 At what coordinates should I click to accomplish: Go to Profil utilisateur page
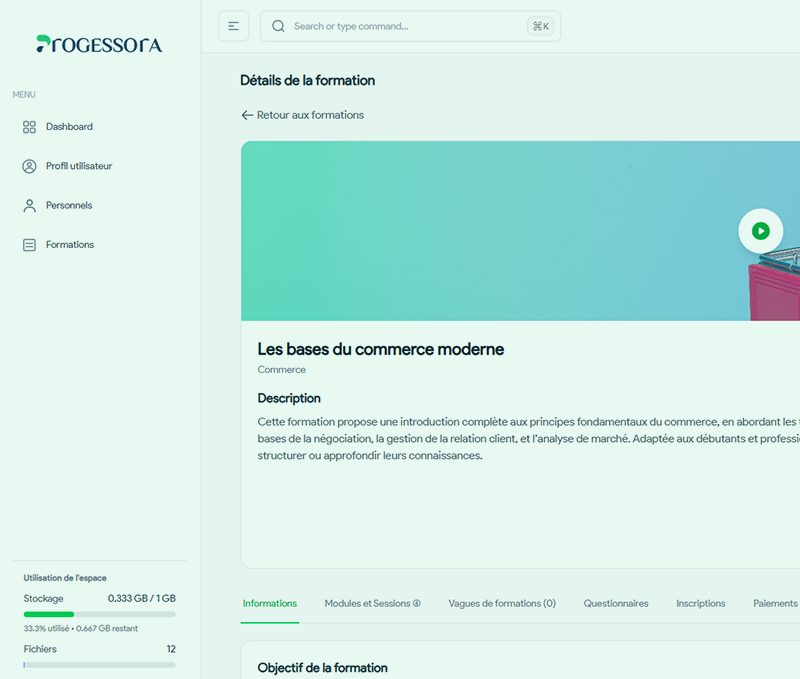(78, 166)
